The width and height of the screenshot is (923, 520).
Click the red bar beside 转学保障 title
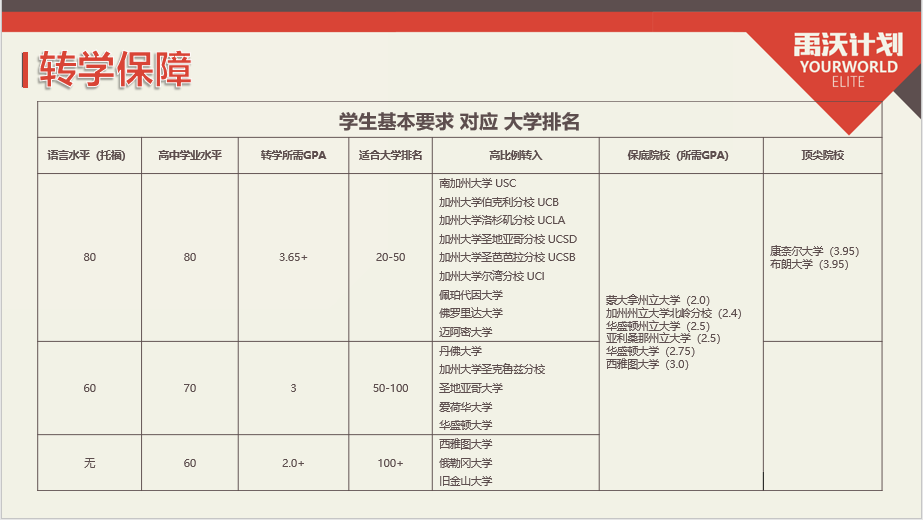24,70
